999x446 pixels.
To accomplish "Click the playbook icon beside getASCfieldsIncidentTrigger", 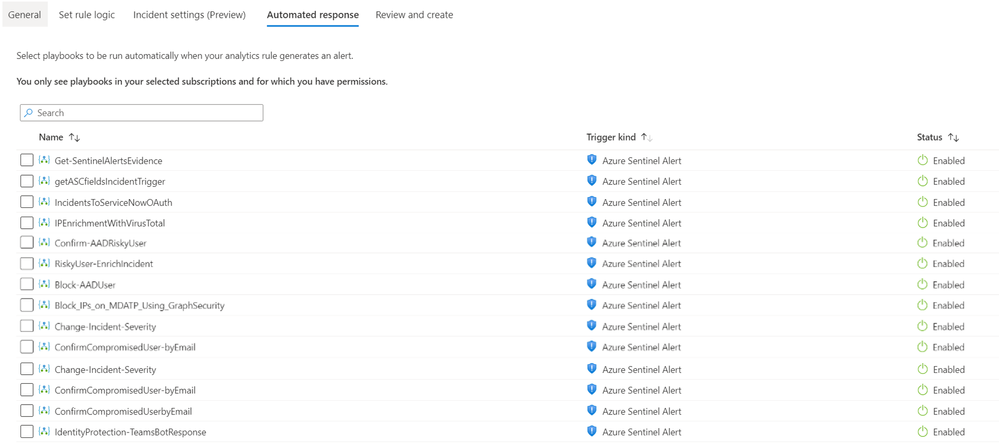I will [x=44, y=182].
